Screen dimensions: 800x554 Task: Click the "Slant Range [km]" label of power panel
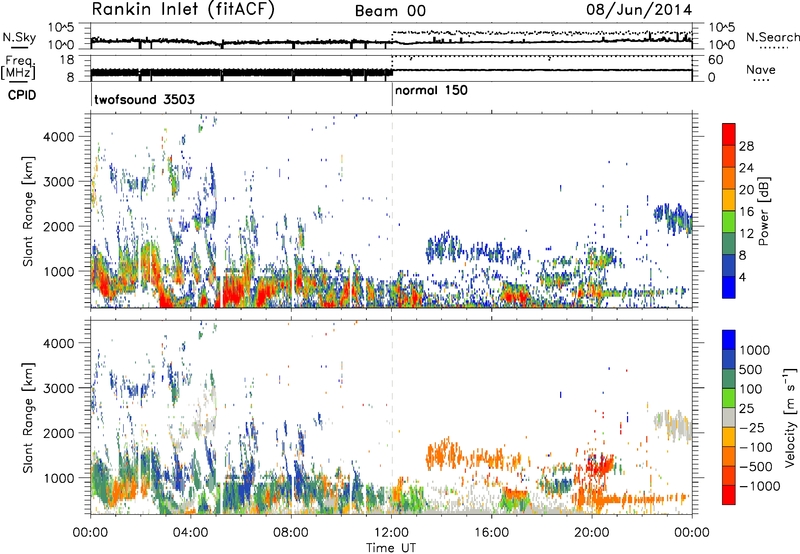28,211
